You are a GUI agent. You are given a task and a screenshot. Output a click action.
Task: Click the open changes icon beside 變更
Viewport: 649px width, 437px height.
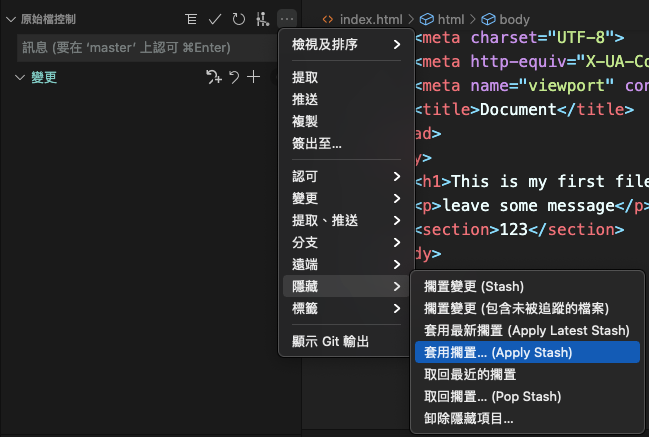click(x=214, y=77)
